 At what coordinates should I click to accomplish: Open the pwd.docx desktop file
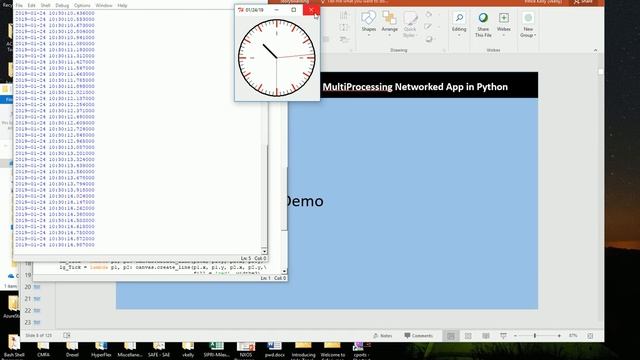[274, 349]
